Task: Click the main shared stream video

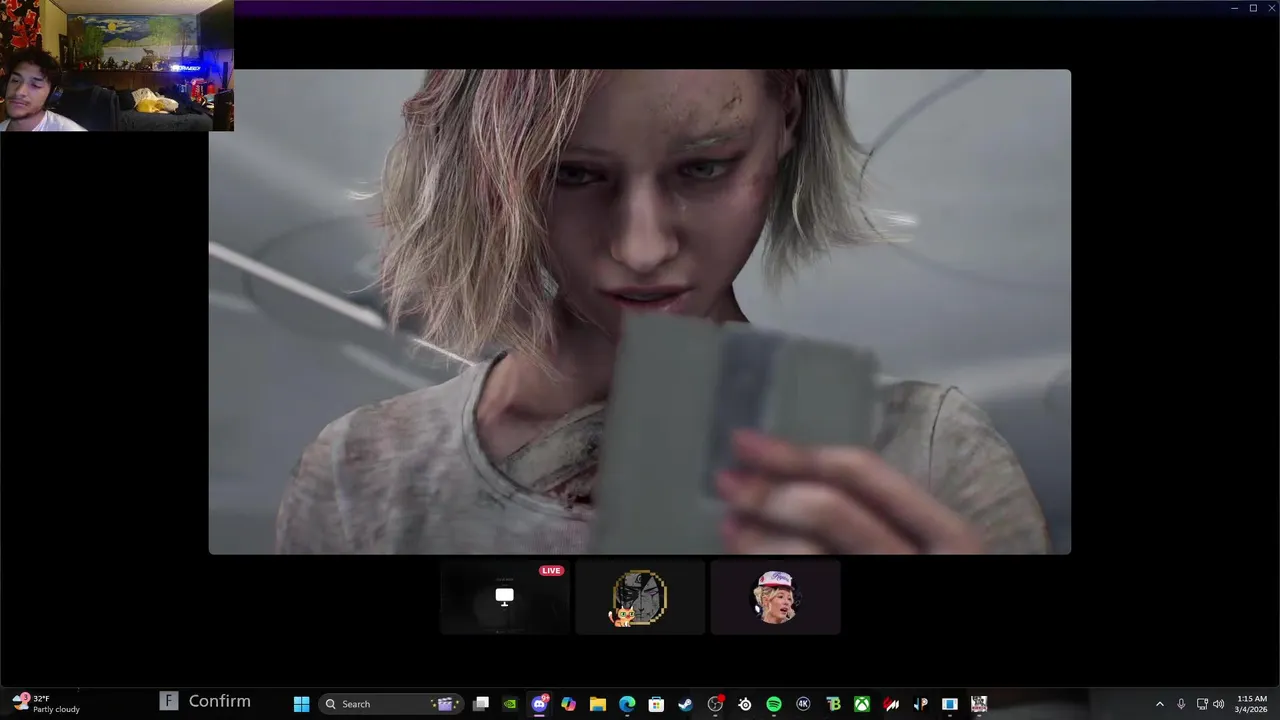Action: coord(640,311)
